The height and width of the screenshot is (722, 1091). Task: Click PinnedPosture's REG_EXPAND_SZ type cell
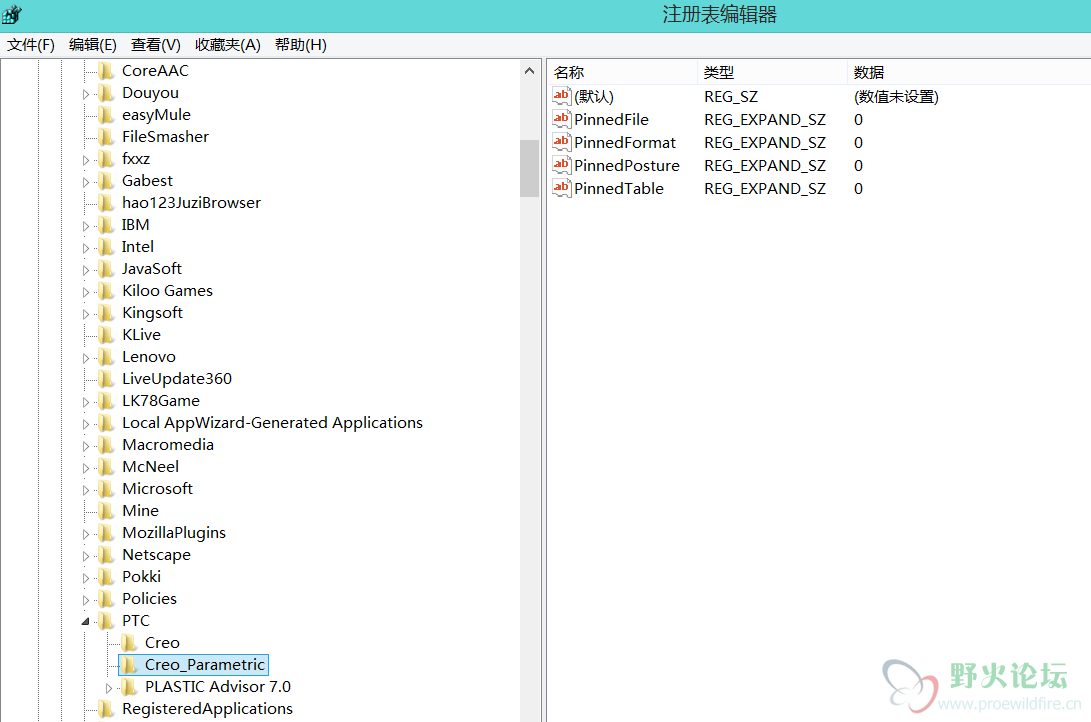coord(765,166)
